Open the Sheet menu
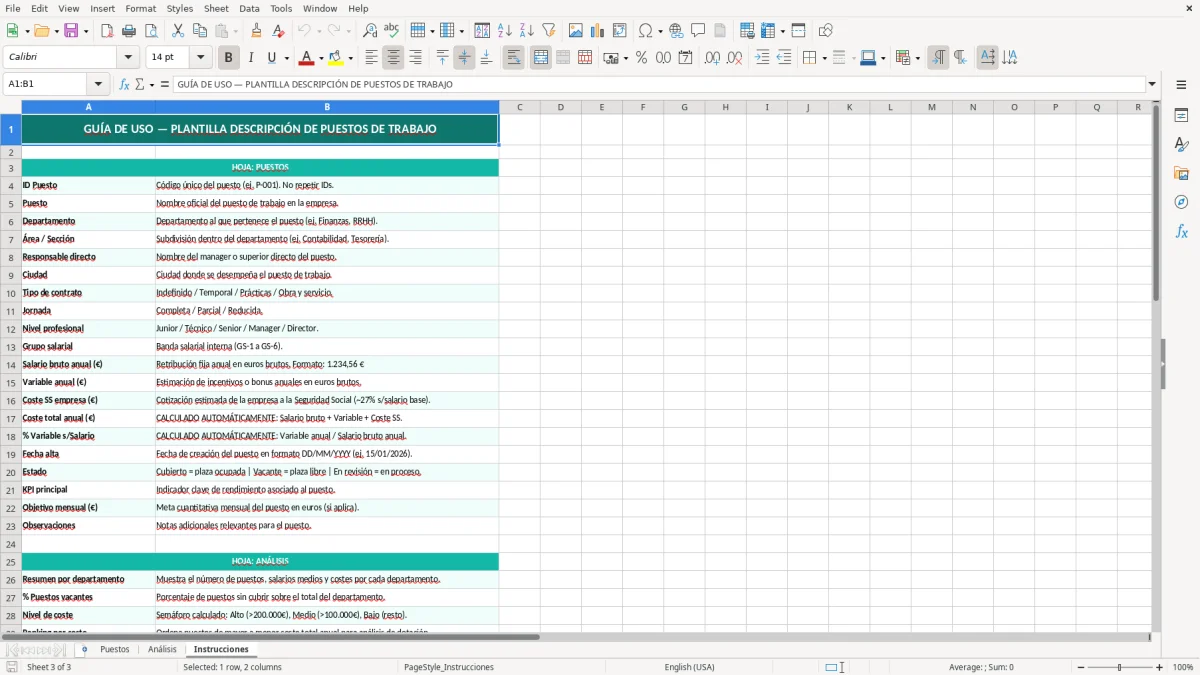This screenshot has width=1200, height=675. tap(216, 8)
